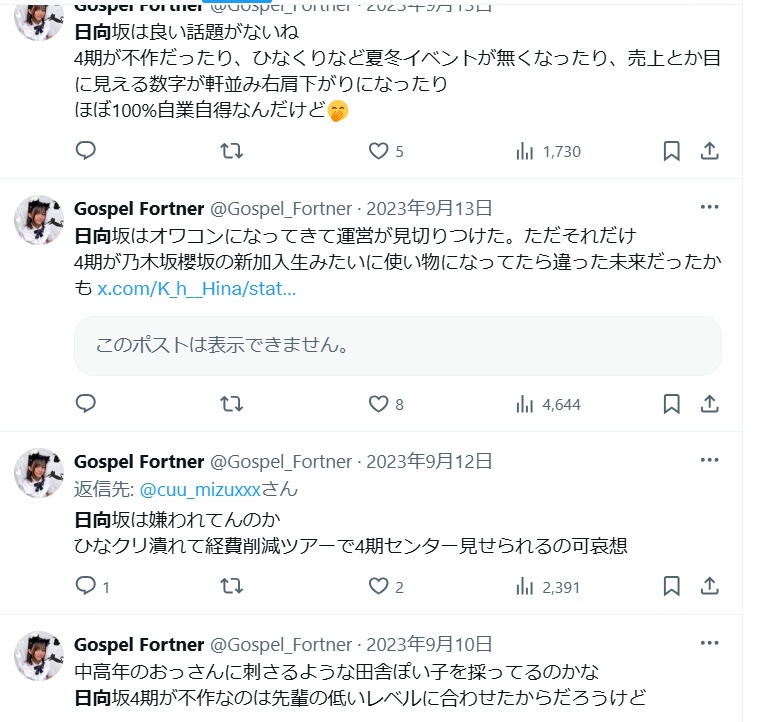
Task: Like the post with 2 likes
Action: point(378,587)
